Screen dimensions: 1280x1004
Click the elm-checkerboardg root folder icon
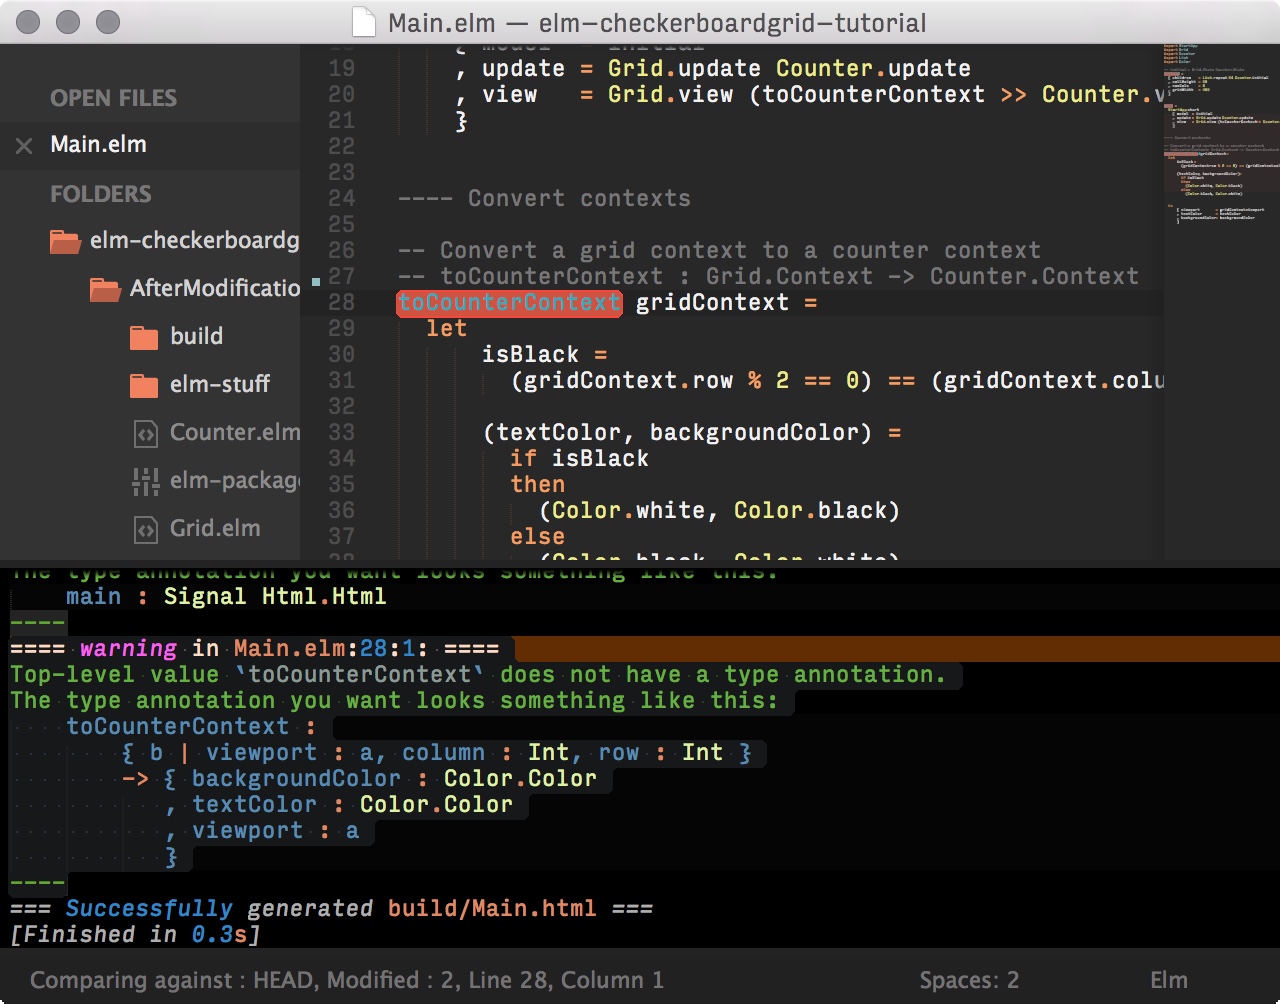[65, 241]
